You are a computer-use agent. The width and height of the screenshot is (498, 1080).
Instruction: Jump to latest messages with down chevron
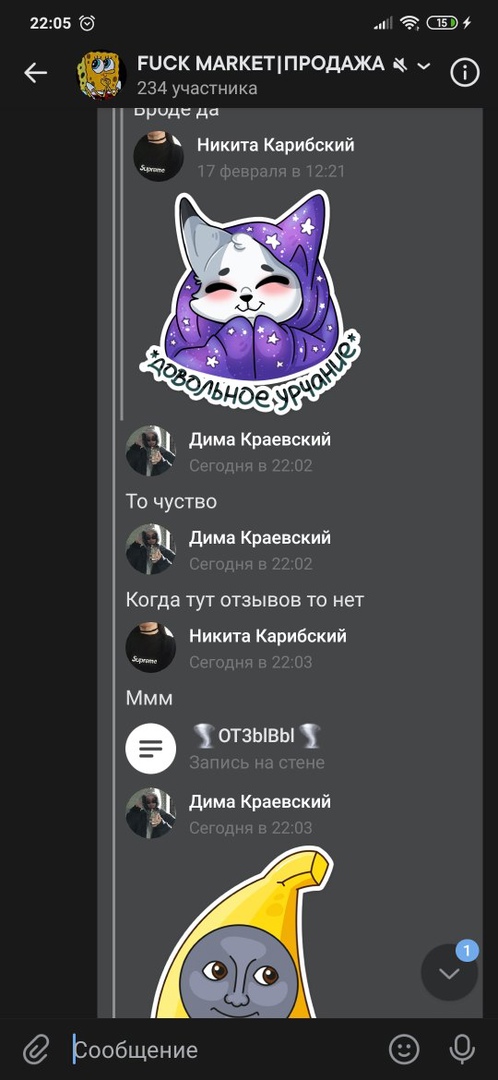coord(449,973)
